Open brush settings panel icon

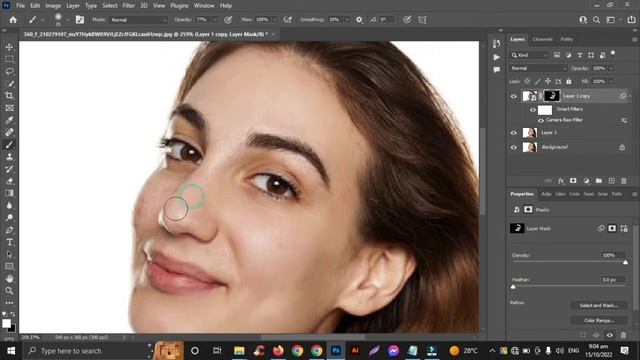pos(80,20)
